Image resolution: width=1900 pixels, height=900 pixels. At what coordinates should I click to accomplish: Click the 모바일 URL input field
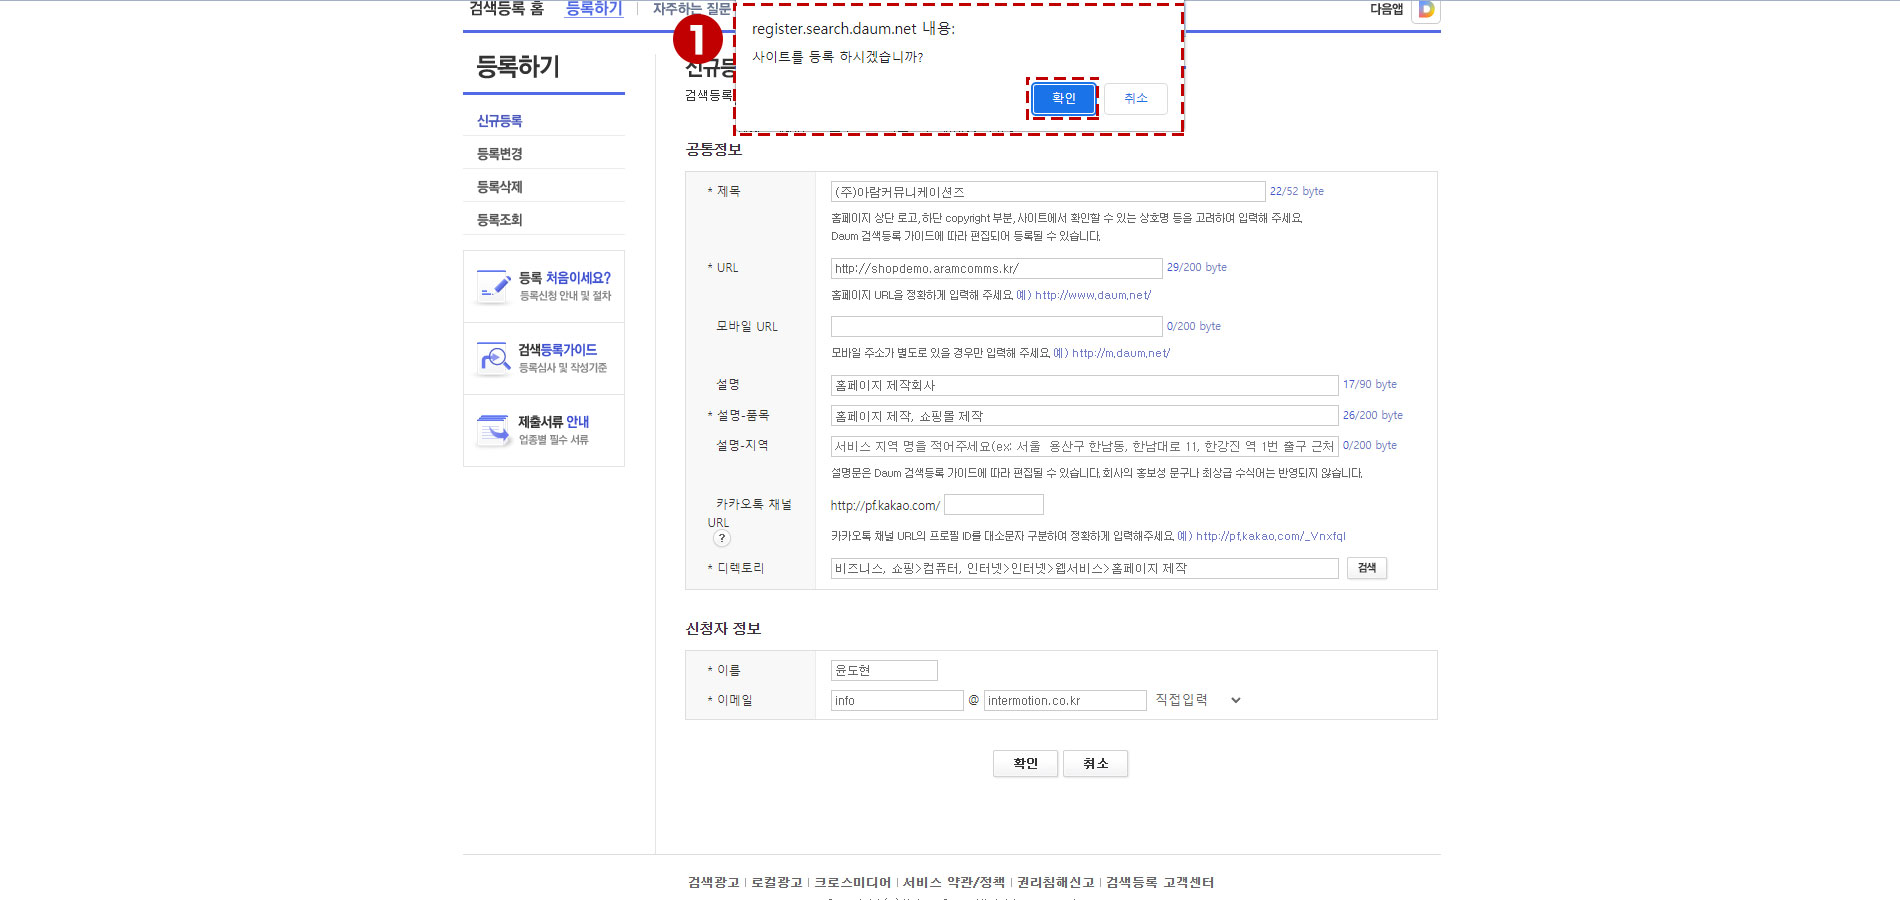click(996, 326)
